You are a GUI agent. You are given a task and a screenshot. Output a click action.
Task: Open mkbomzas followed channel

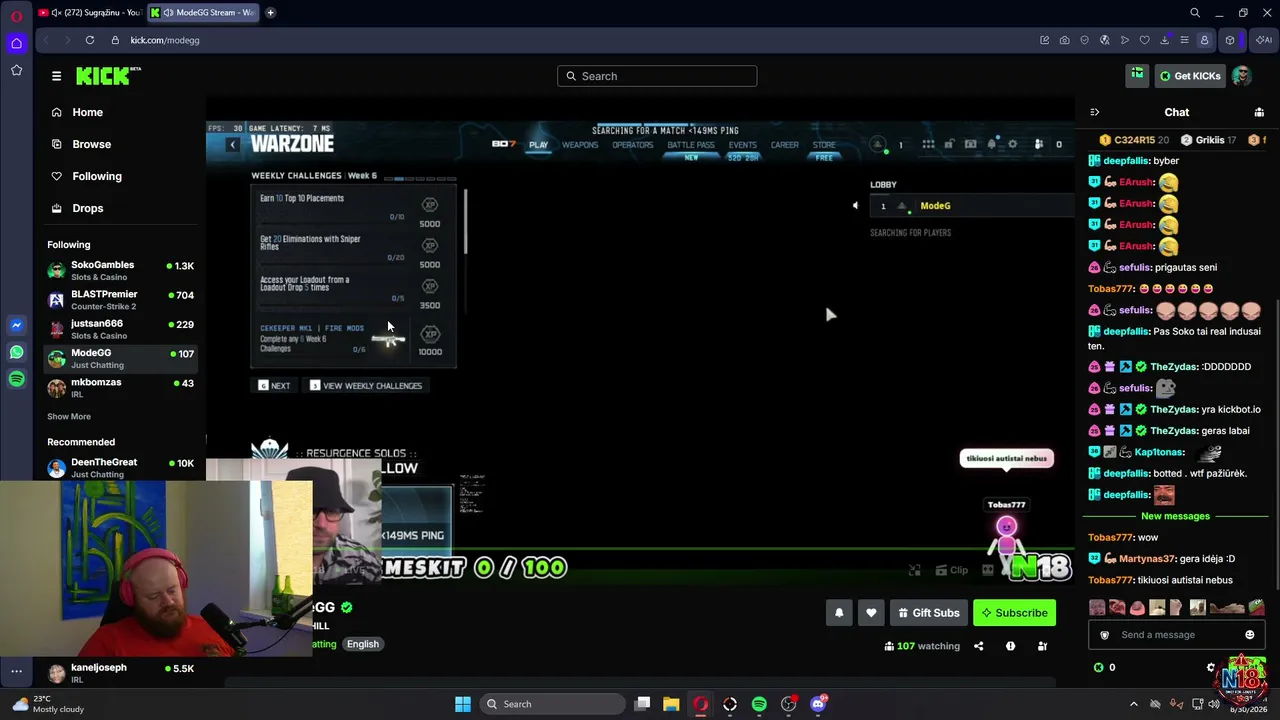tap(122, 387)
